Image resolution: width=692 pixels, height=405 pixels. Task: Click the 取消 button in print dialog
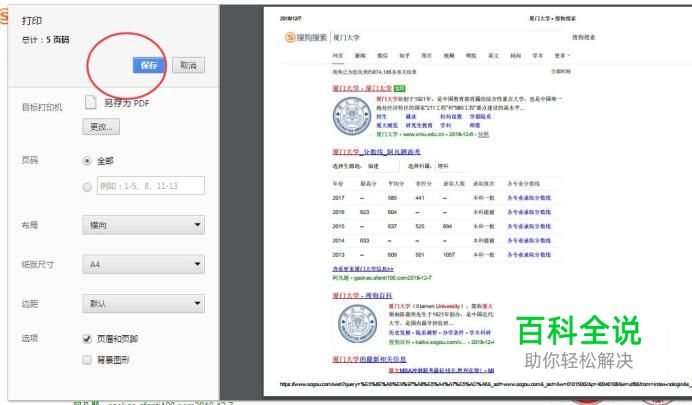[188, 65]
